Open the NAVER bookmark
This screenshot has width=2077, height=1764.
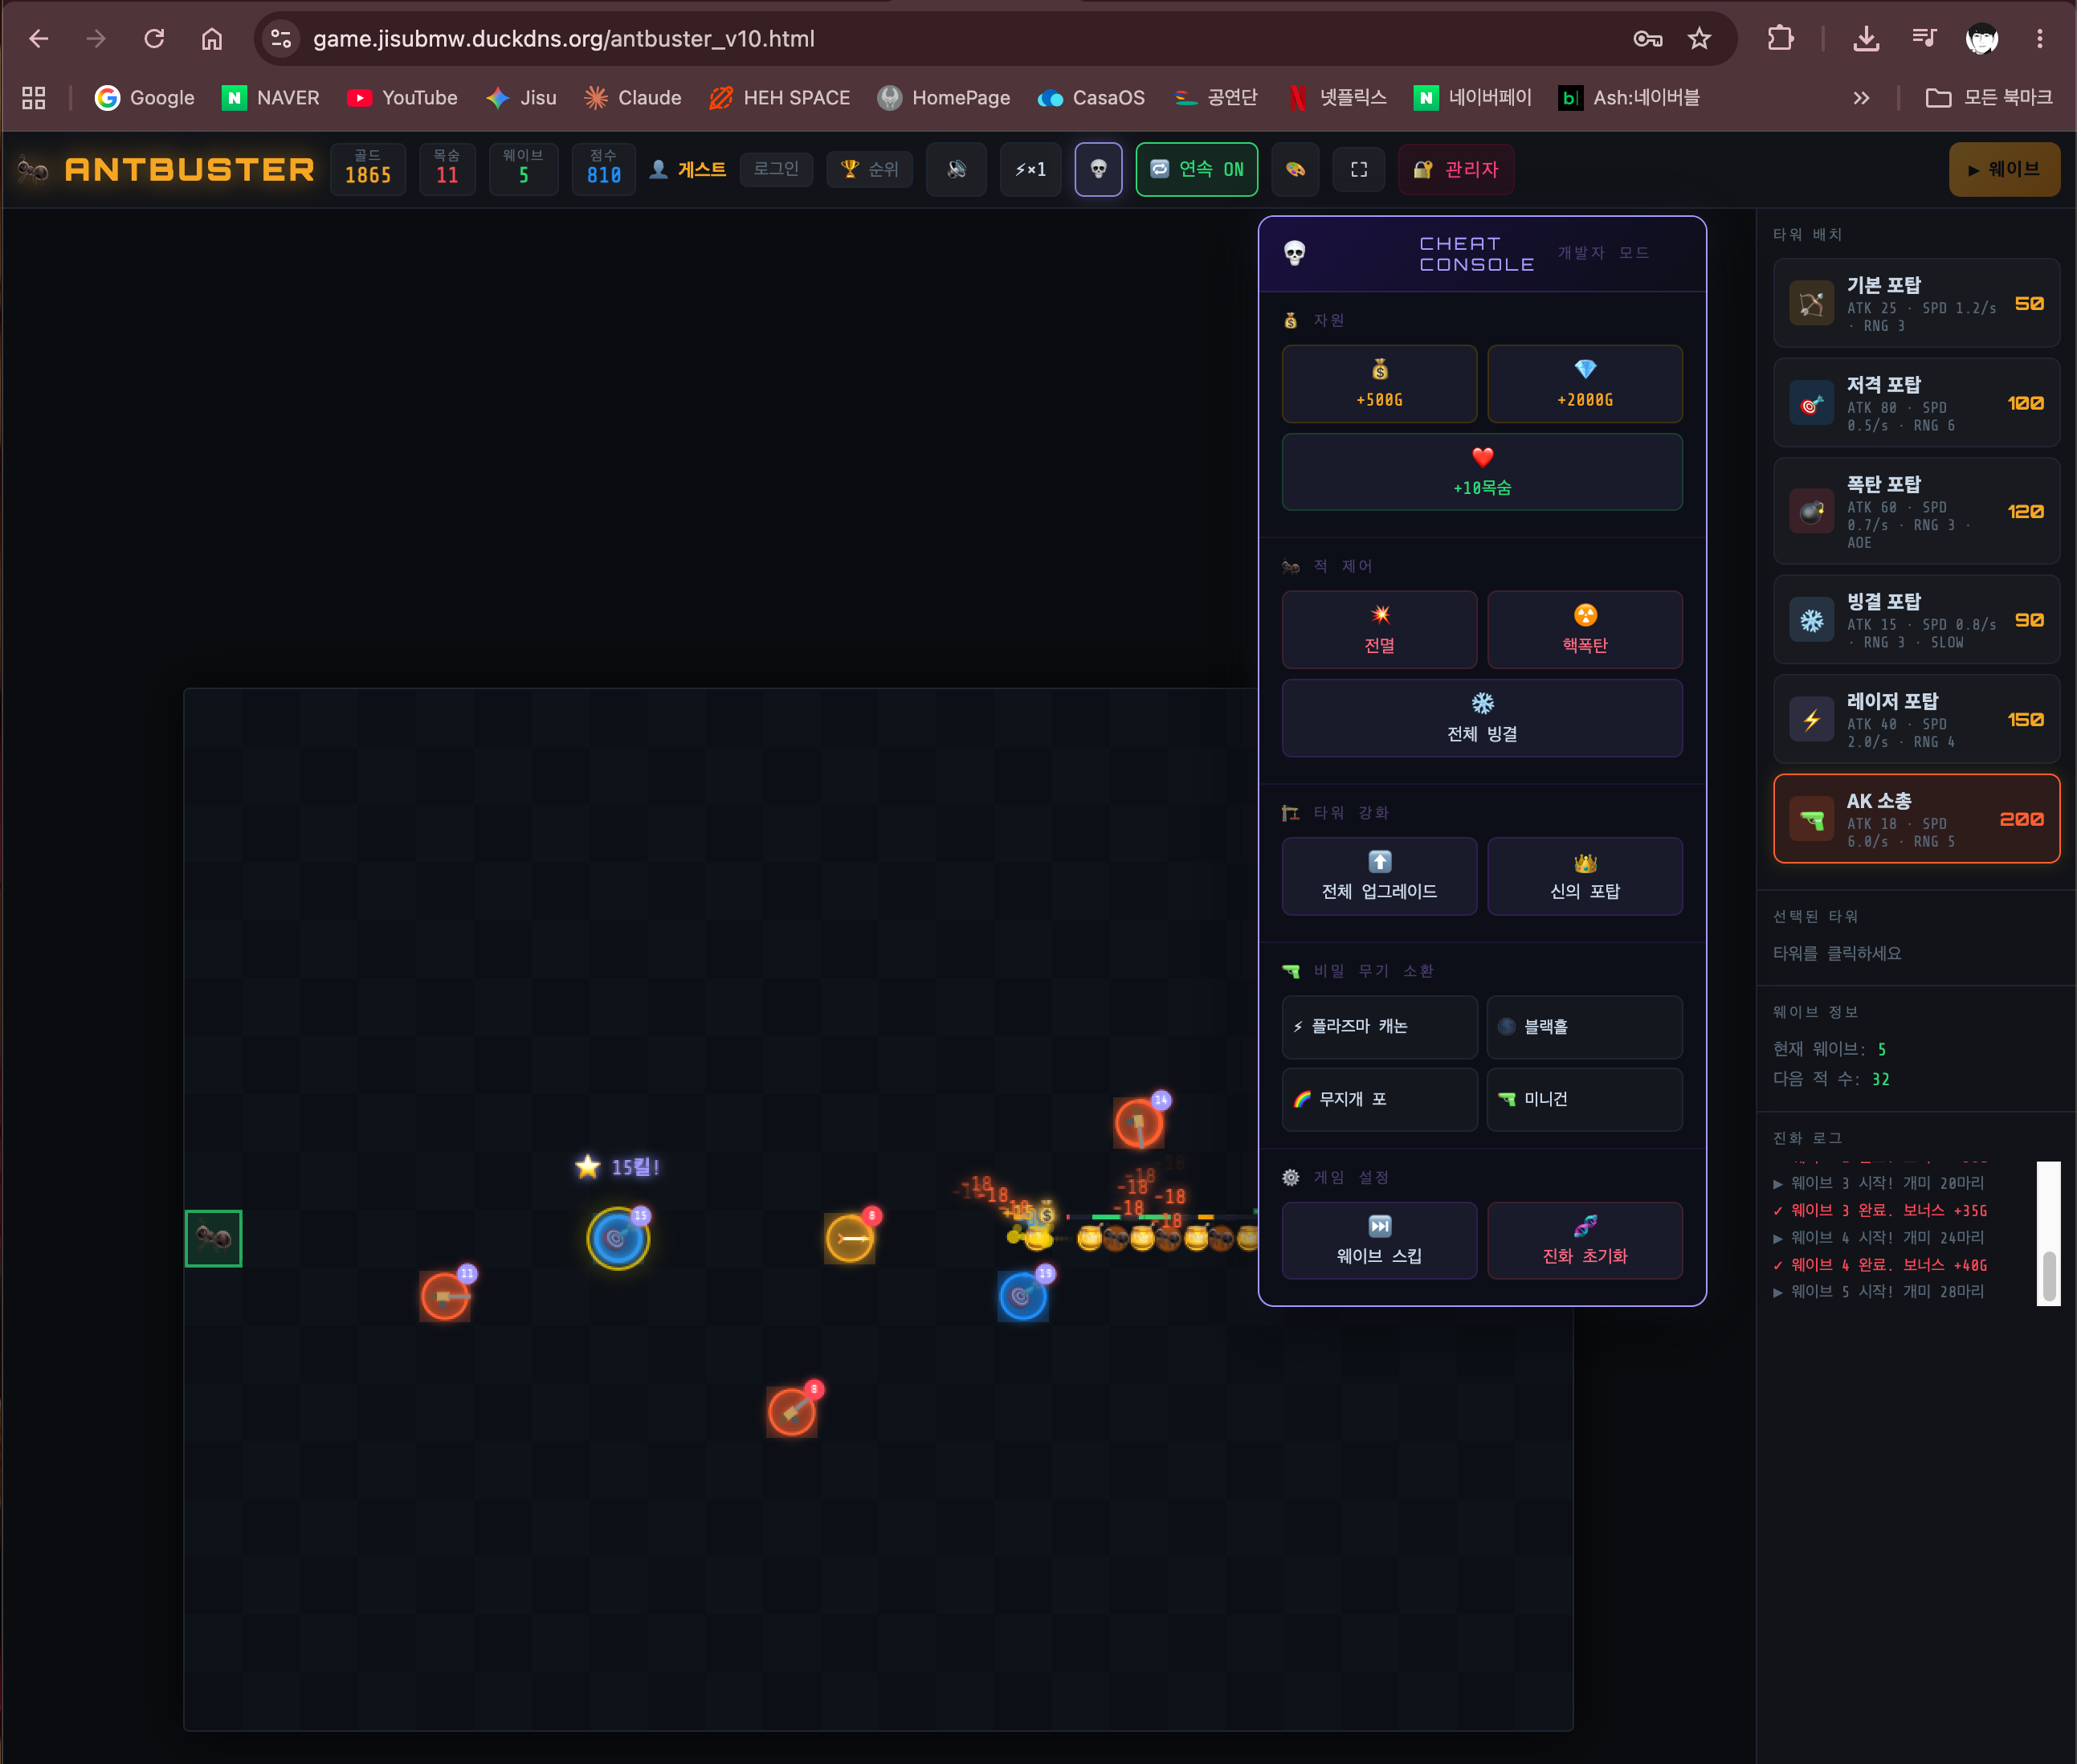click(270, 98)
